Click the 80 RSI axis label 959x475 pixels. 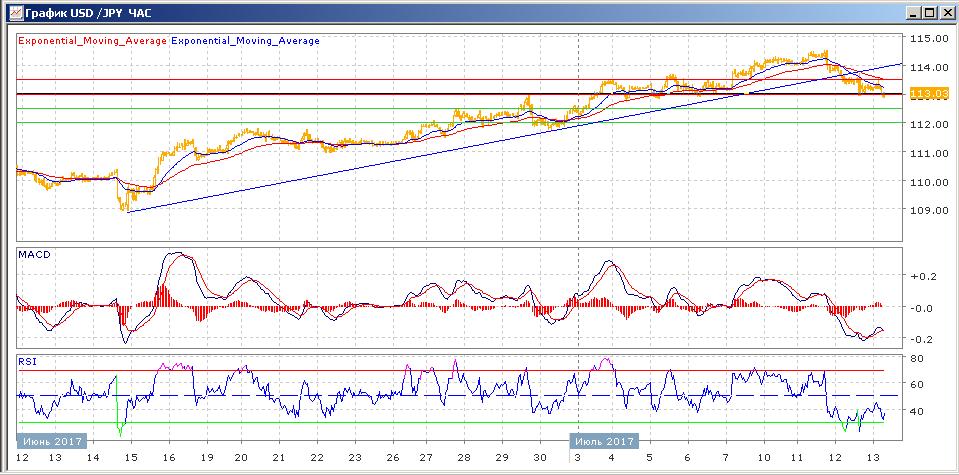917,358
